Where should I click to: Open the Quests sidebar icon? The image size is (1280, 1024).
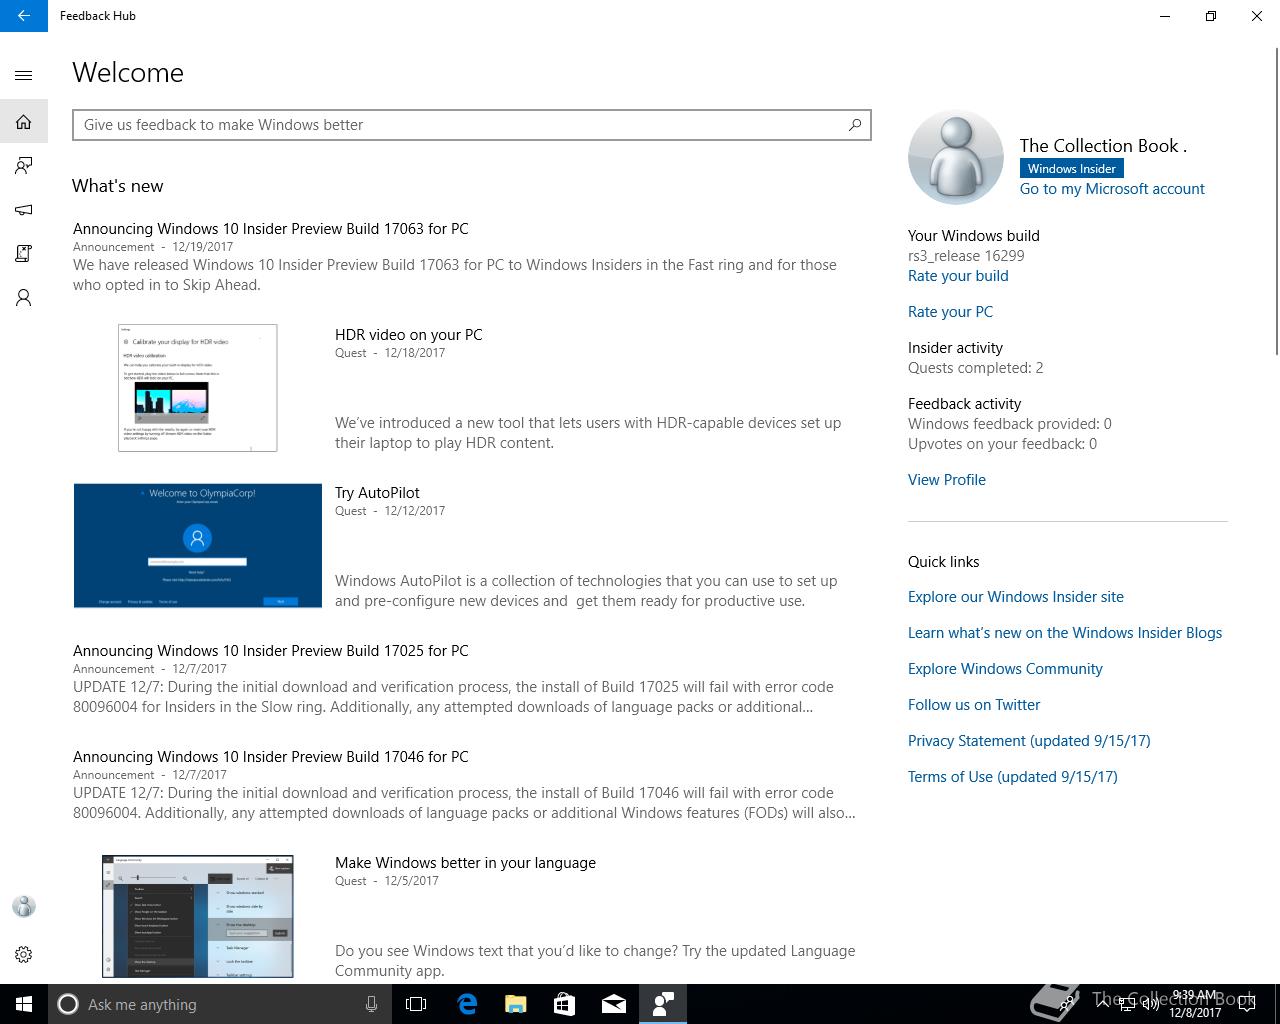click(24, 254)
